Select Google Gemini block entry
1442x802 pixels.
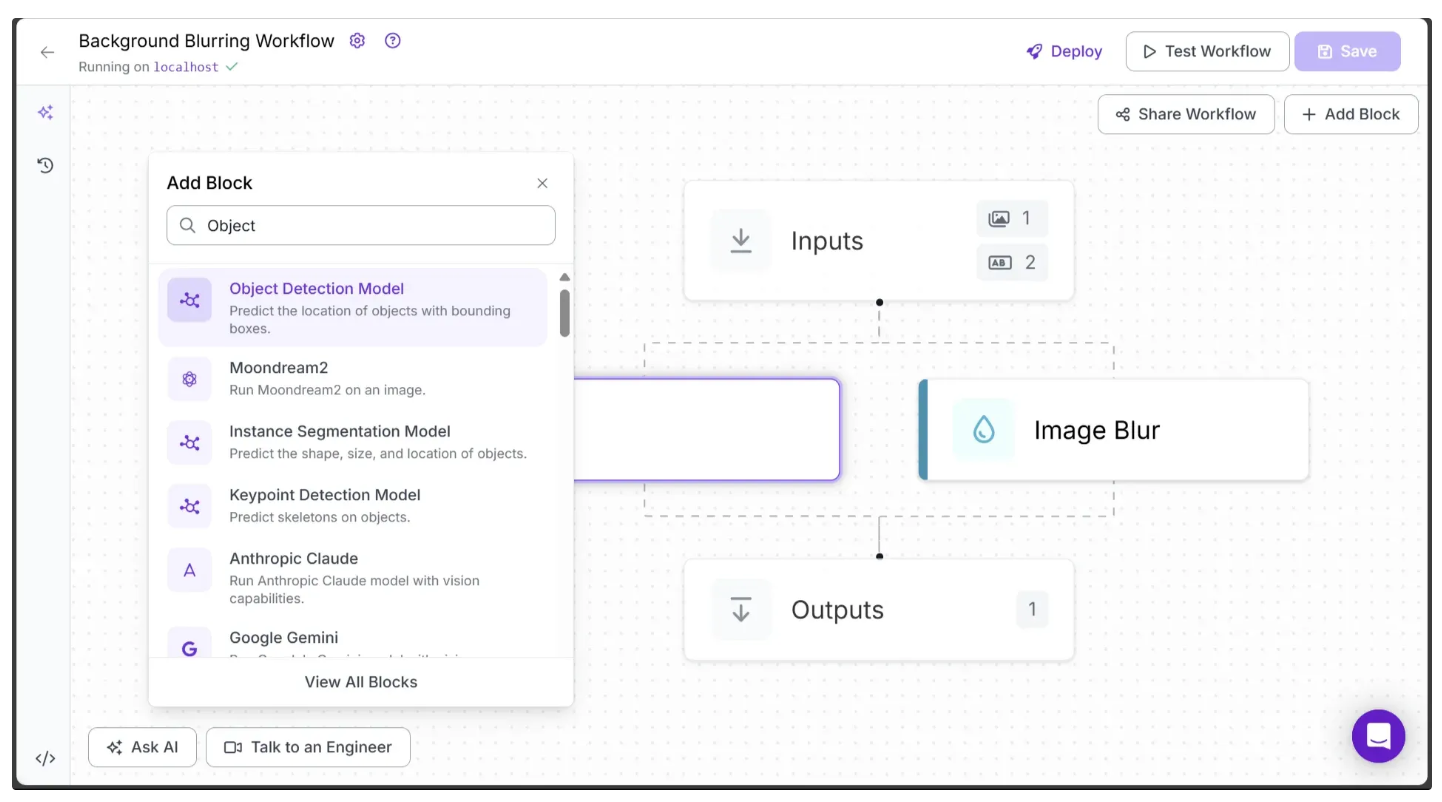pyautogui.click(x=353, y=641)
